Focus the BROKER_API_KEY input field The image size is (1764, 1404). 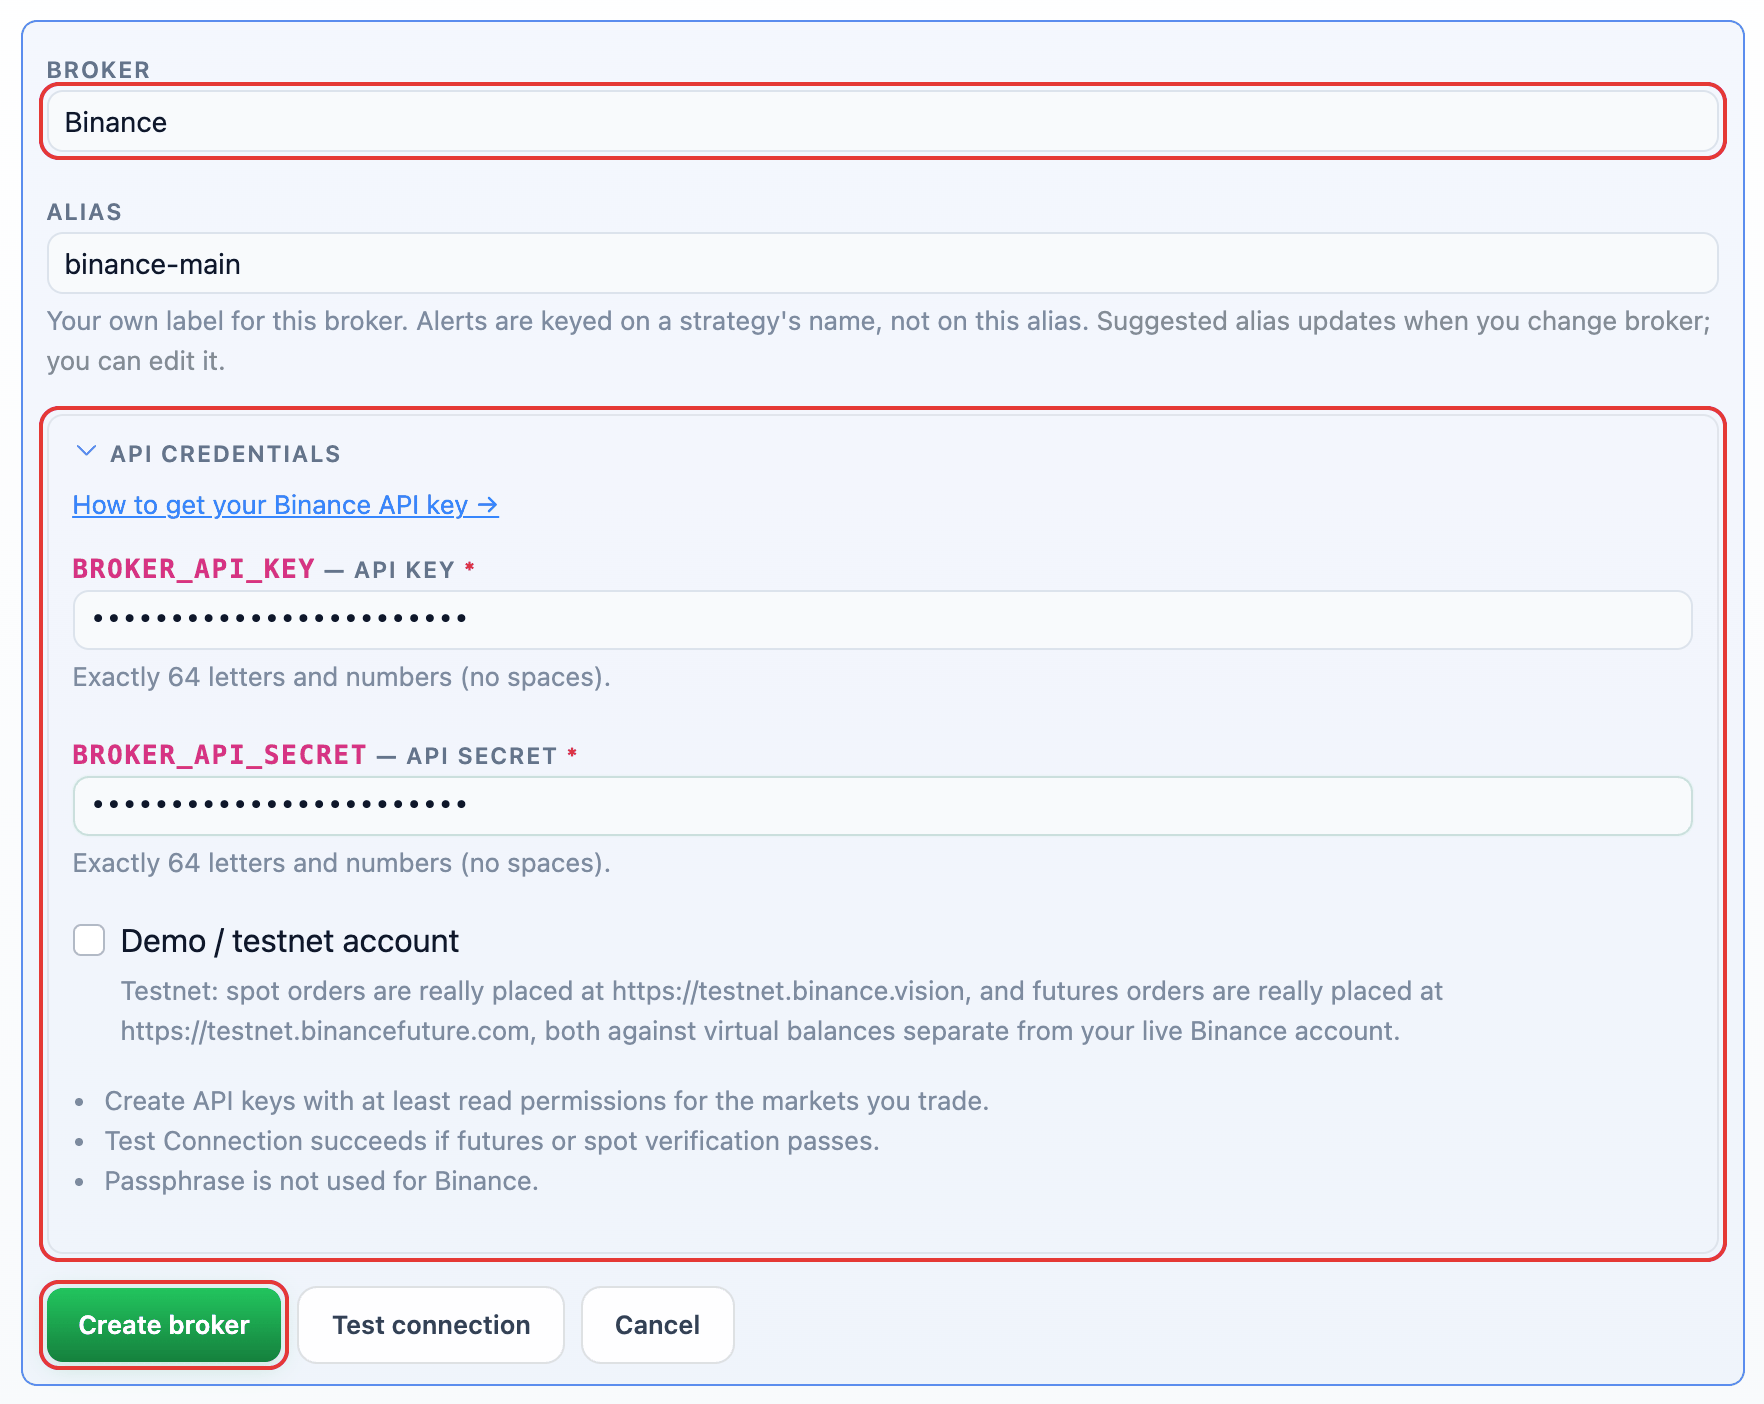[x=882, y=620]
